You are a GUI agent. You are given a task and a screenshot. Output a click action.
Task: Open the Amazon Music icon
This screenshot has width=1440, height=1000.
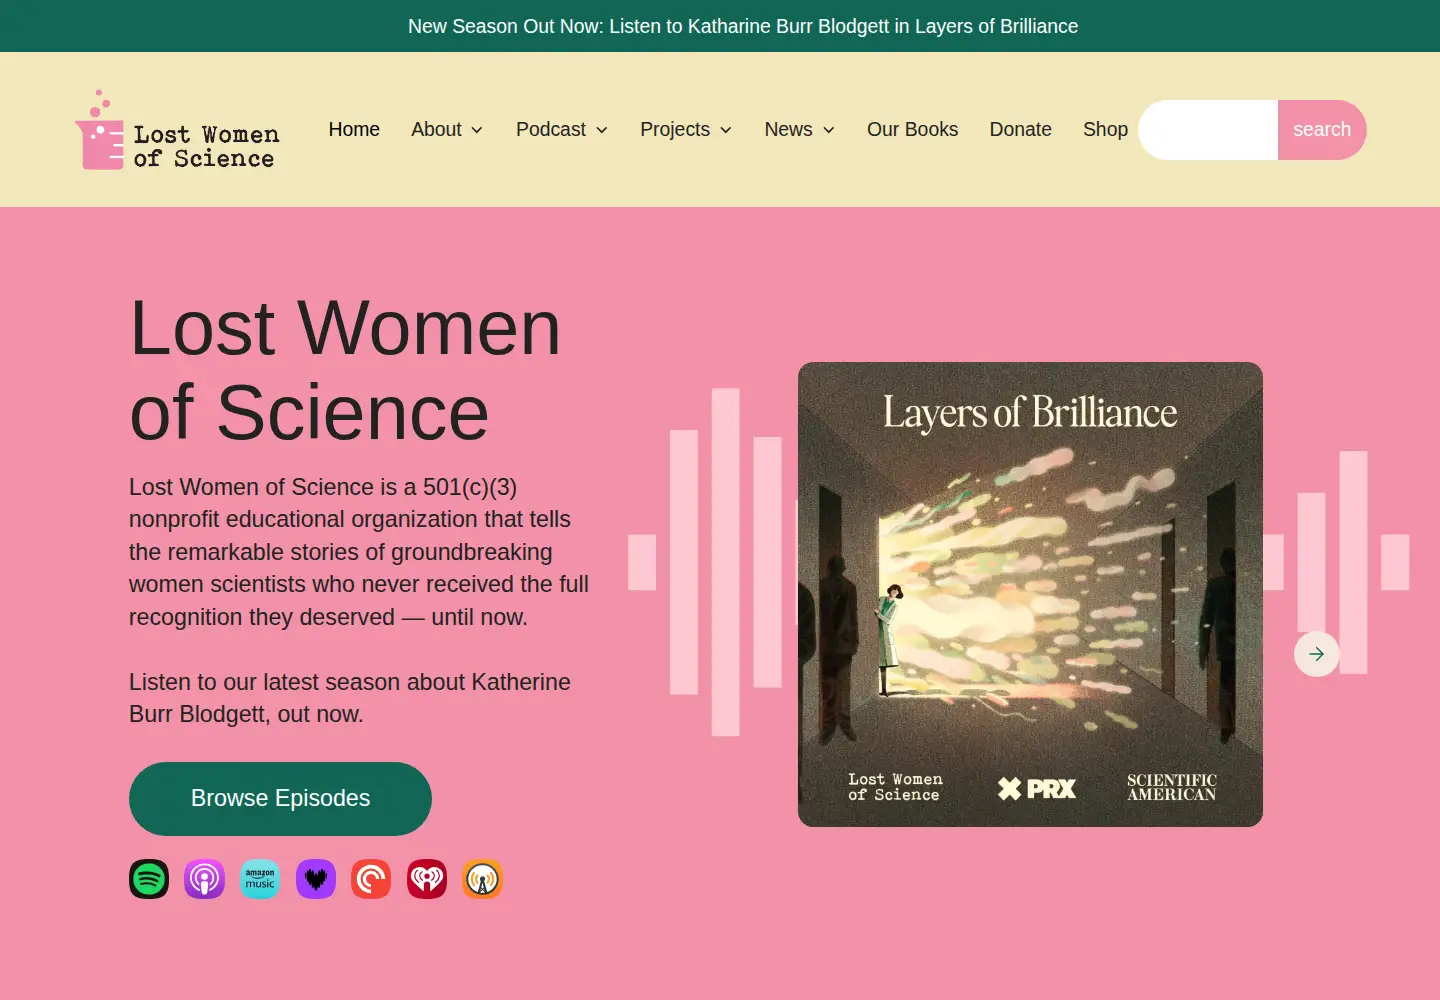260,879
